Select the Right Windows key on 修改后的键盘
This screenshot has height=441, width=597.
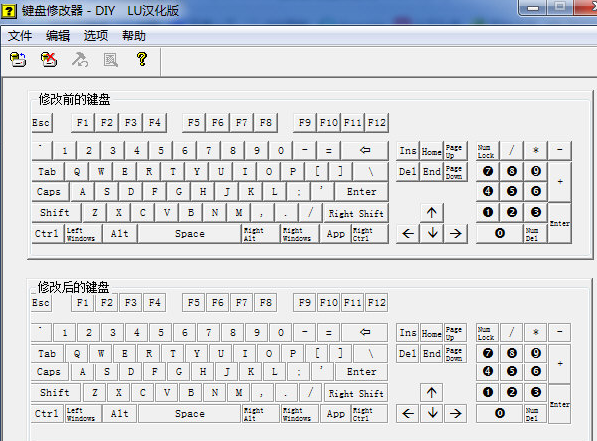[x=300, y=414]
